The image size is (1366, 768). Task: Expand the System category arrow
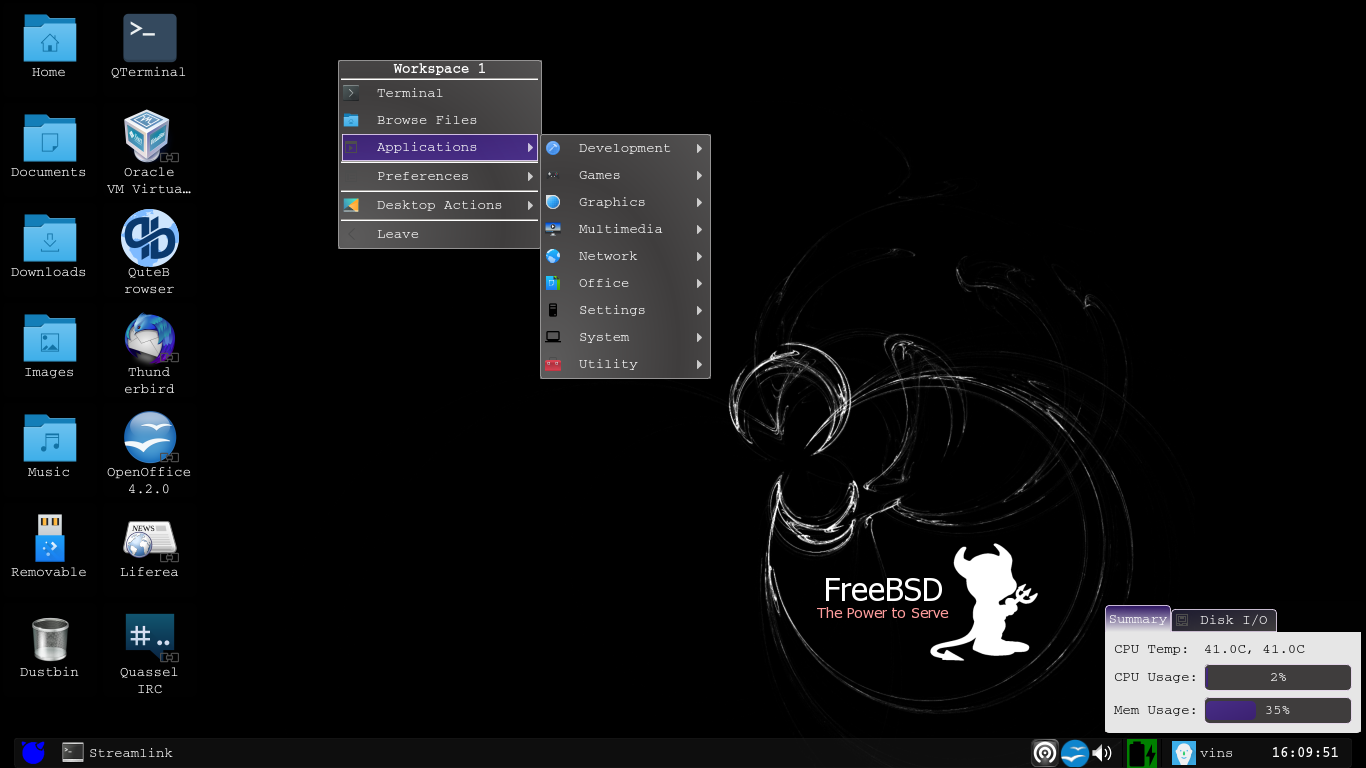coord(699,337)
